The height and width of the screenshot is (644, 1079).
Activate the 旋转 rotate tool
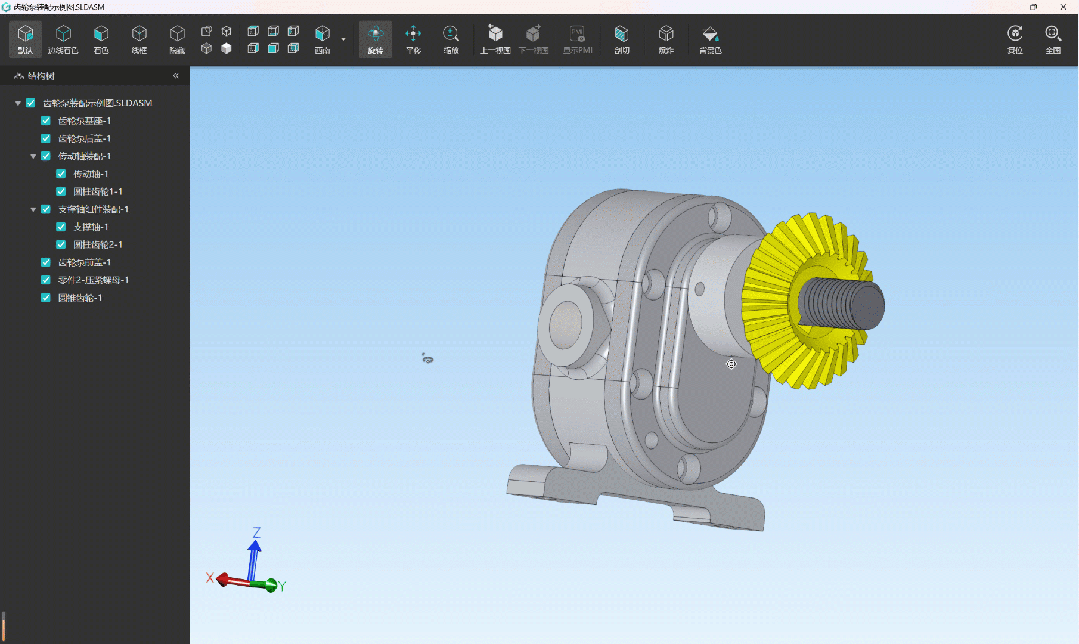coord(375,39)
